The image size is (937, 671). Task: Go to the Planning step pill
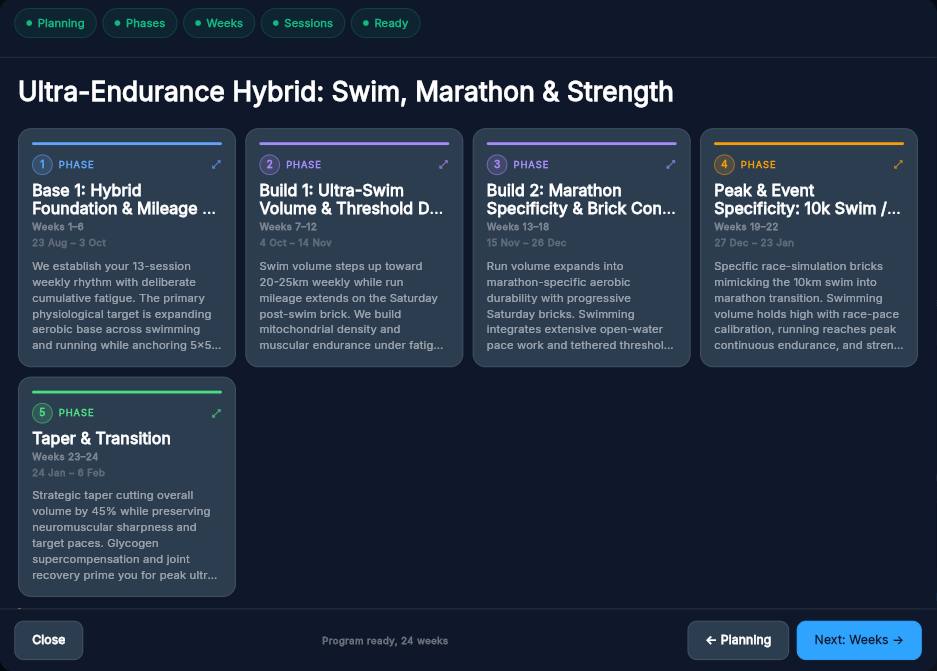tap(56, 23)
